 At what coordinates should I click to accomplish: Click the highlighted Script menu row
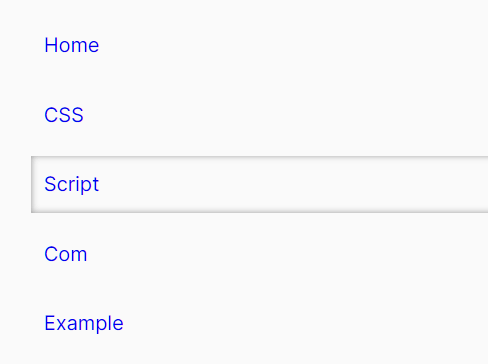click(260, 184)
